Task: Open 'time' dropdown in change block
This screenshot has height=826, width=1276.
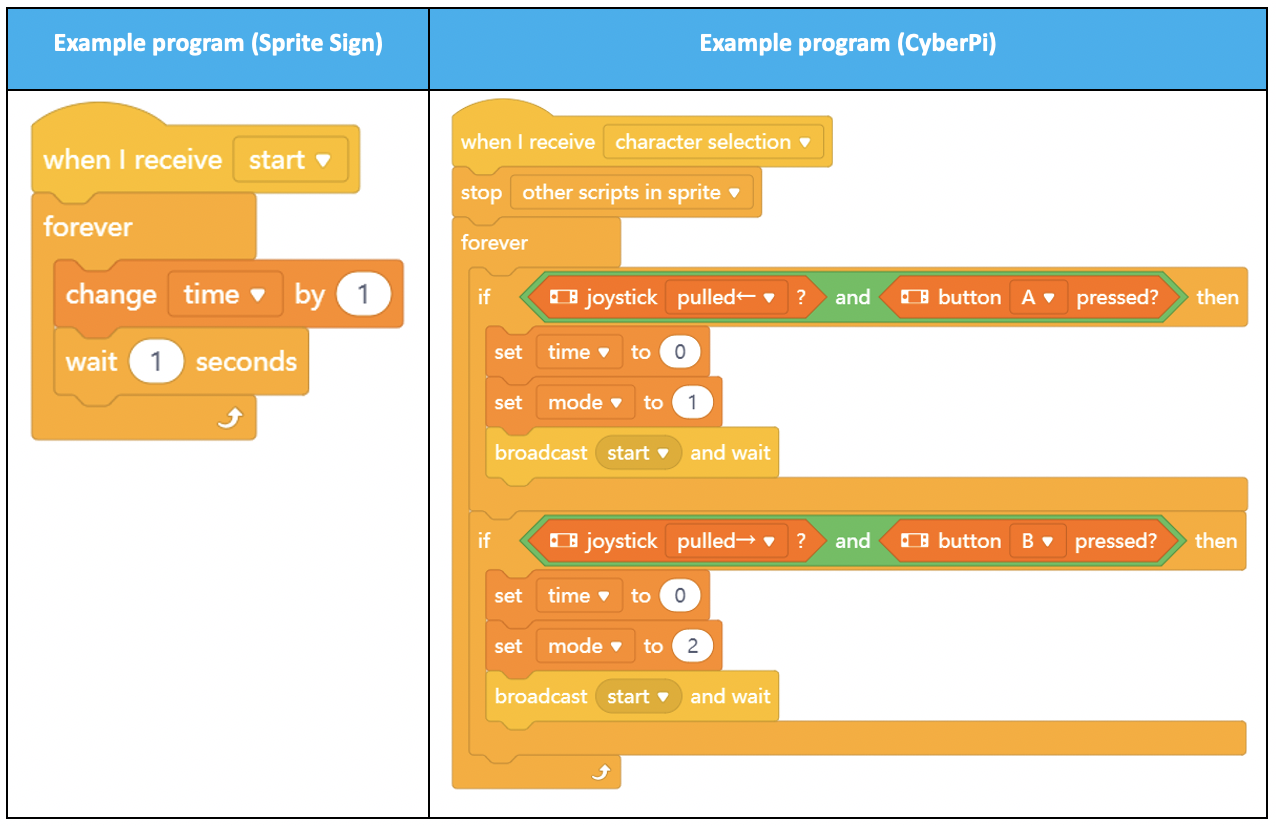Action: point(225,294)
